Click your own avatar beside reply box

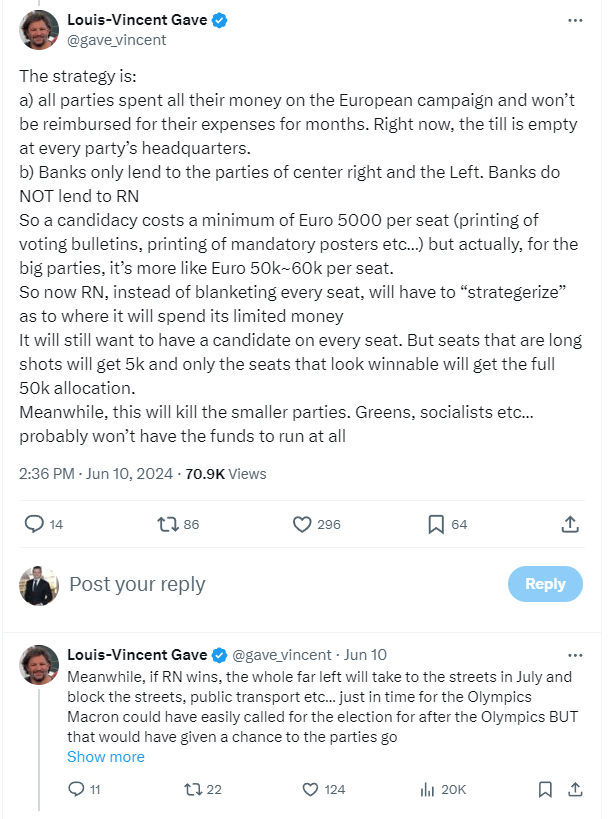pos(39,585)
